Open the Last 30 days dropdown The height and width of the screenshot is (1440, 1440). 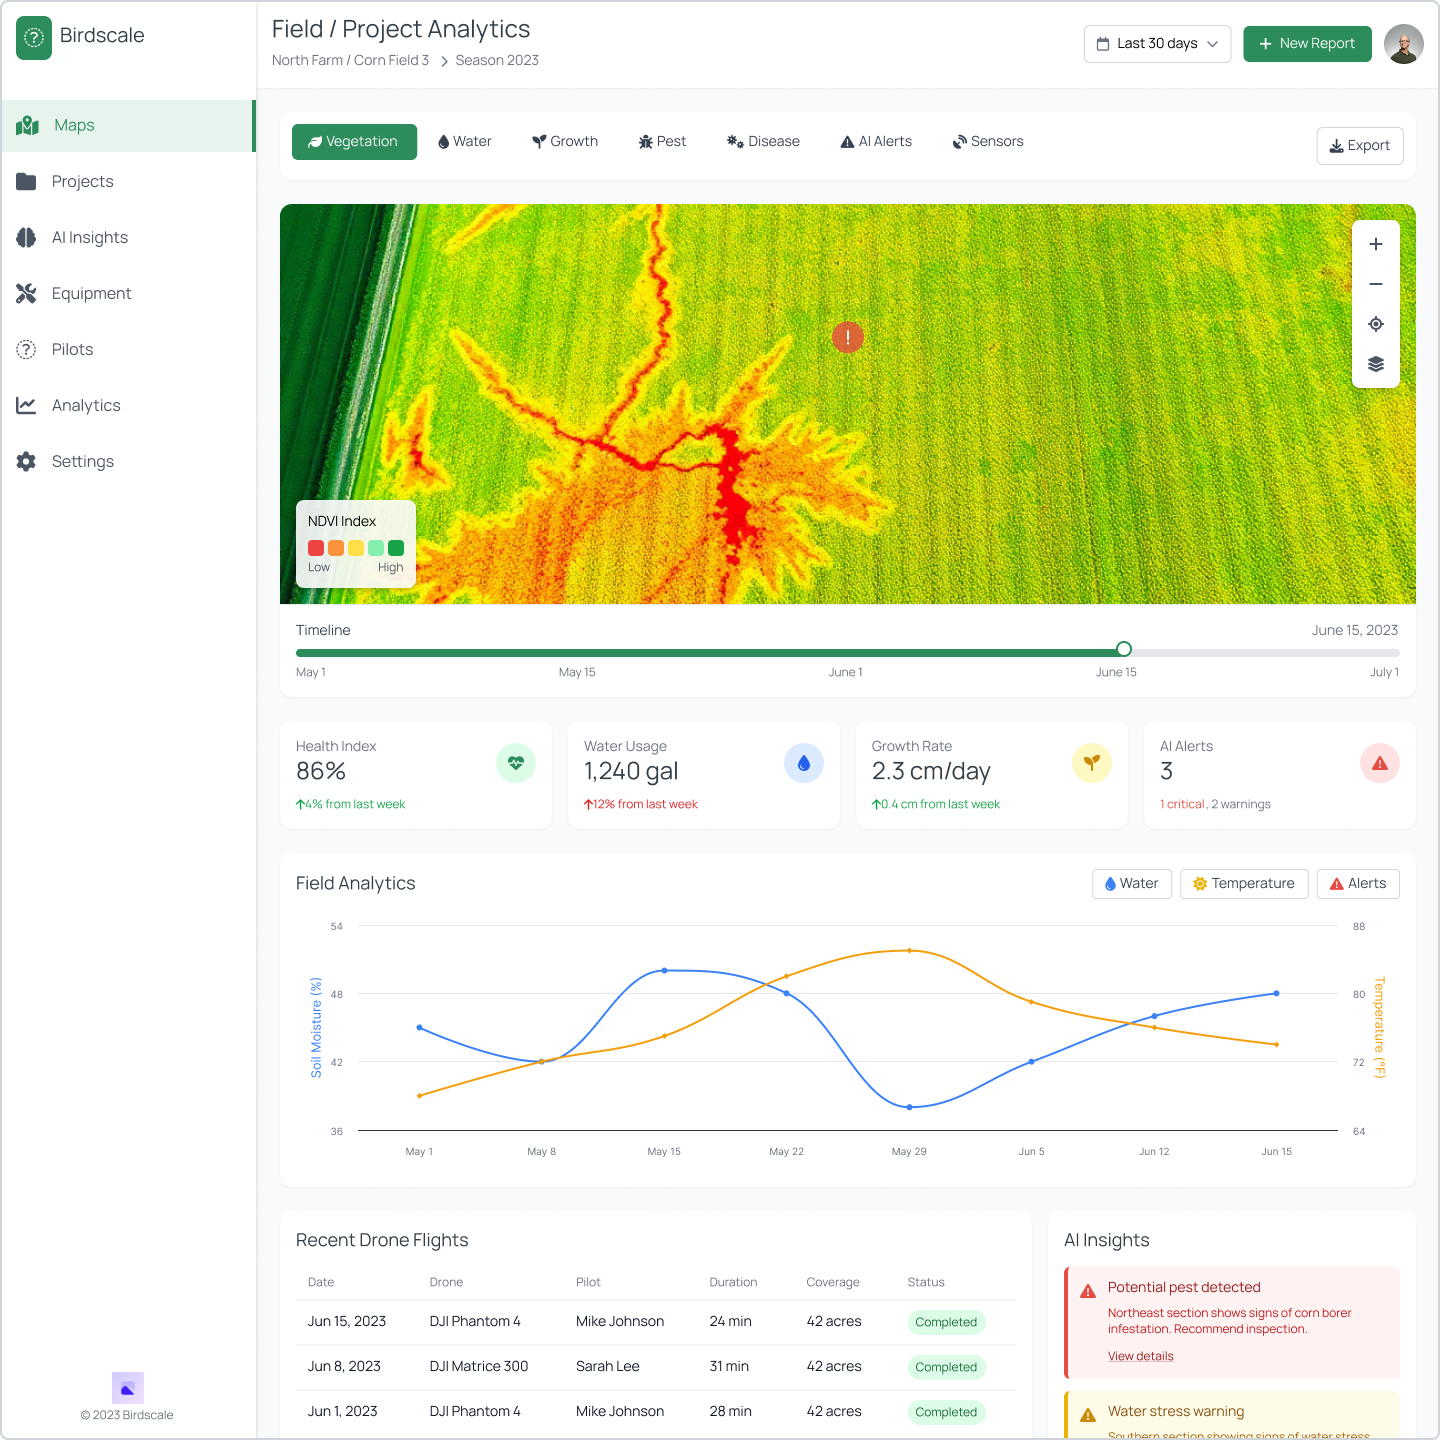(1157, 44)
